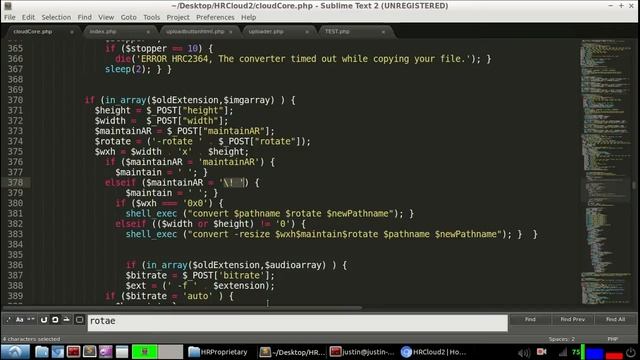Click the Find Prev button
The height and width of the screenshot is (360, 640).
point(572,320)
